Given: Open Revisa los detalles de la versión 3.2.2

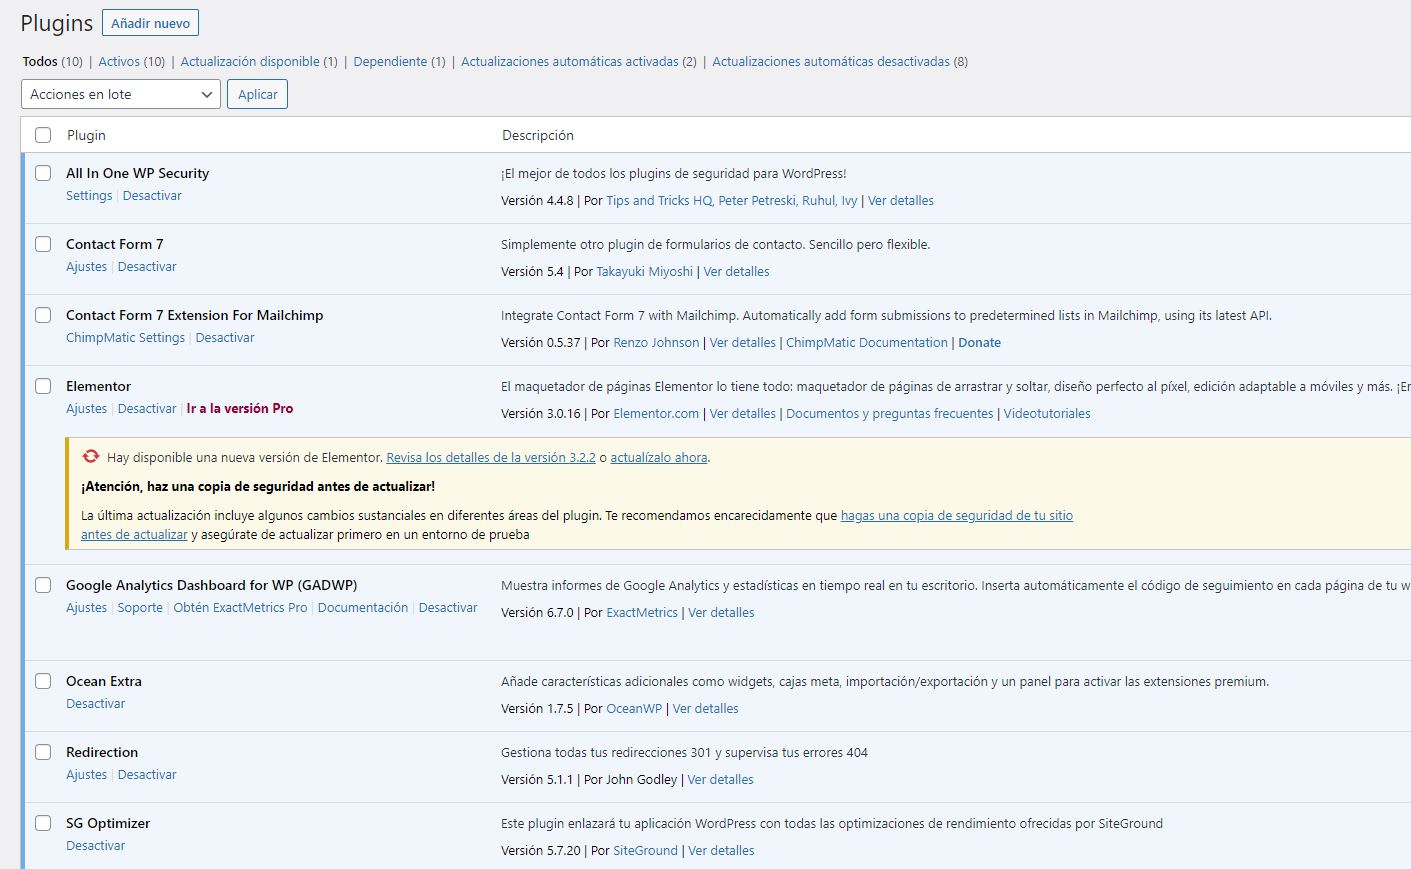Looking at the screenshot, I should click(x=491, y=458).
